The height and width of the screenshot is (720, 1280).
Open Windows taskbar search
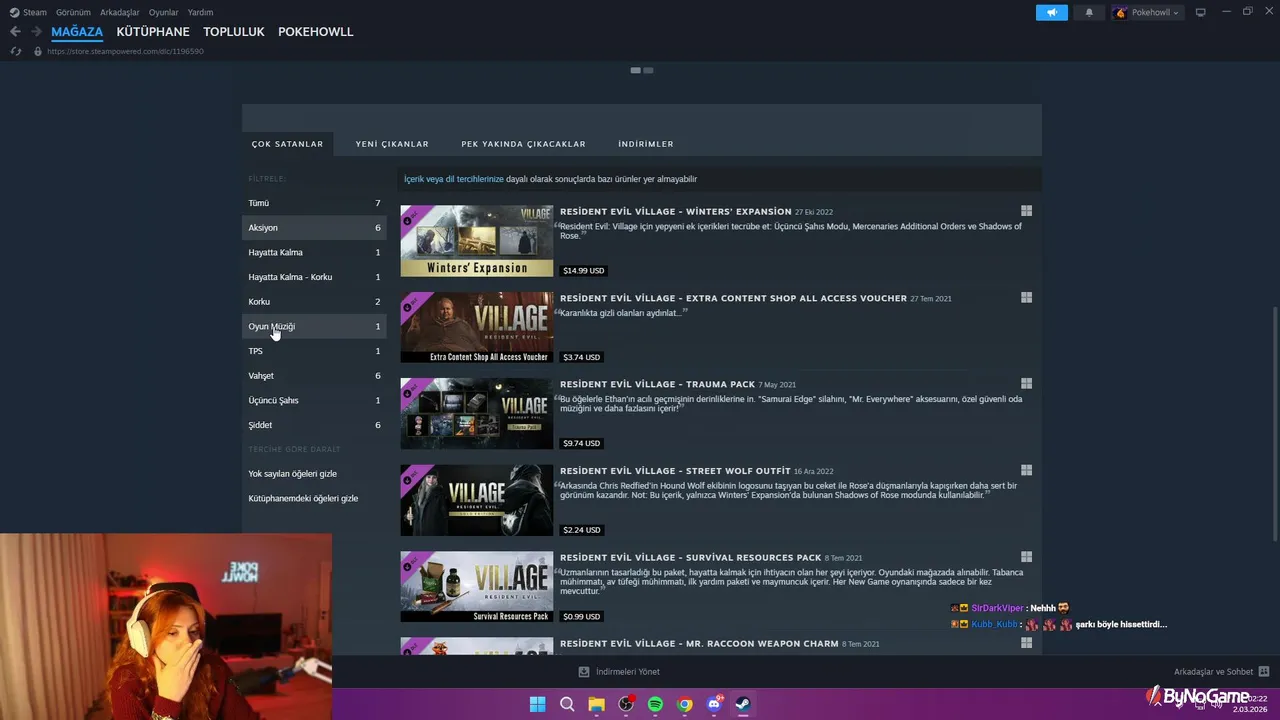pyautogui.click(x=567, y=704)
